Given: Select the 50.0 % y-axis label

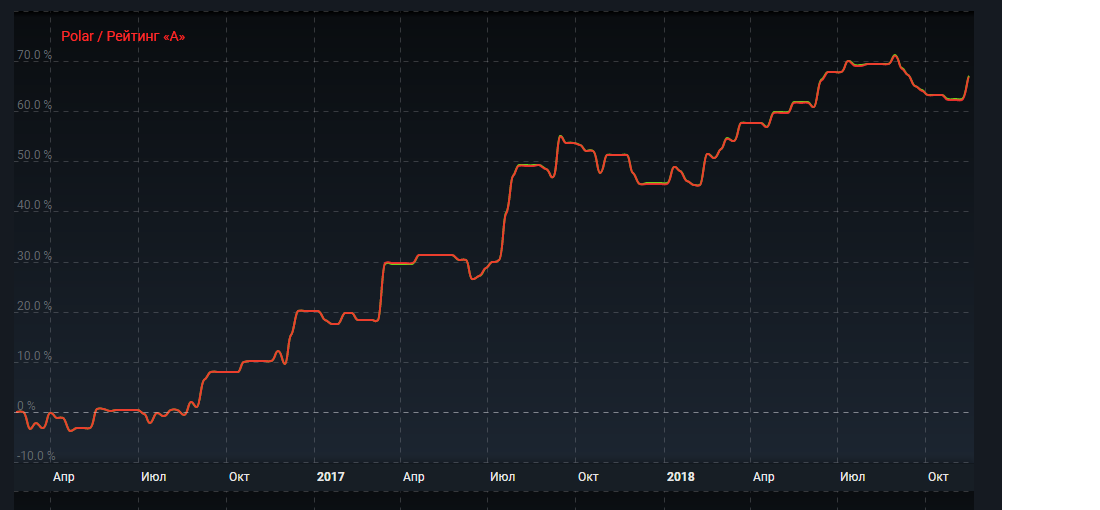Looking at the screenshot, I should (x=34, y=156).
